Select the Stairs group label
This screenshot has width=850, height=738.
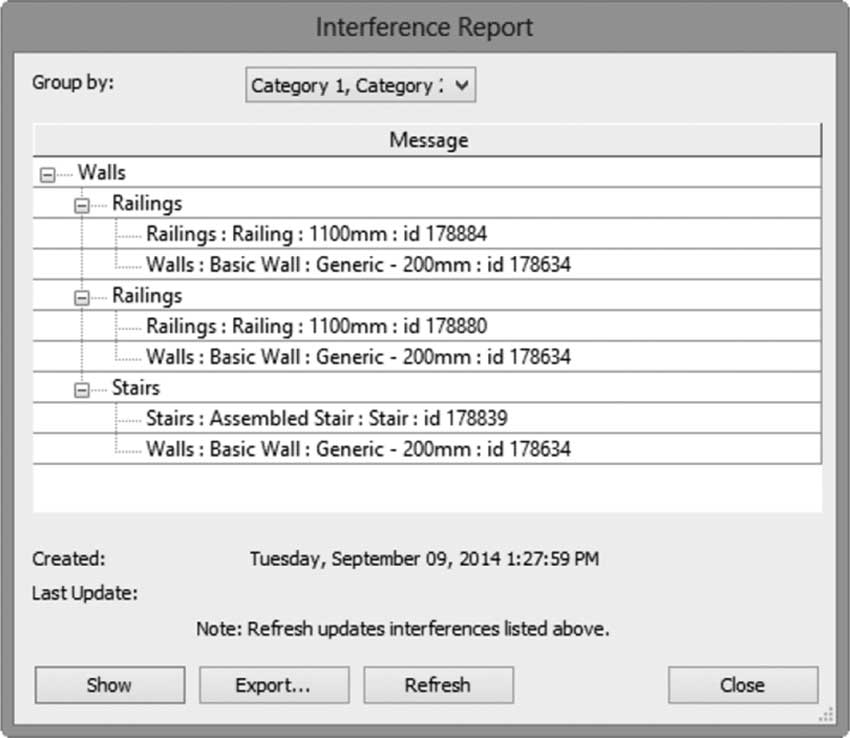[136, 388]
